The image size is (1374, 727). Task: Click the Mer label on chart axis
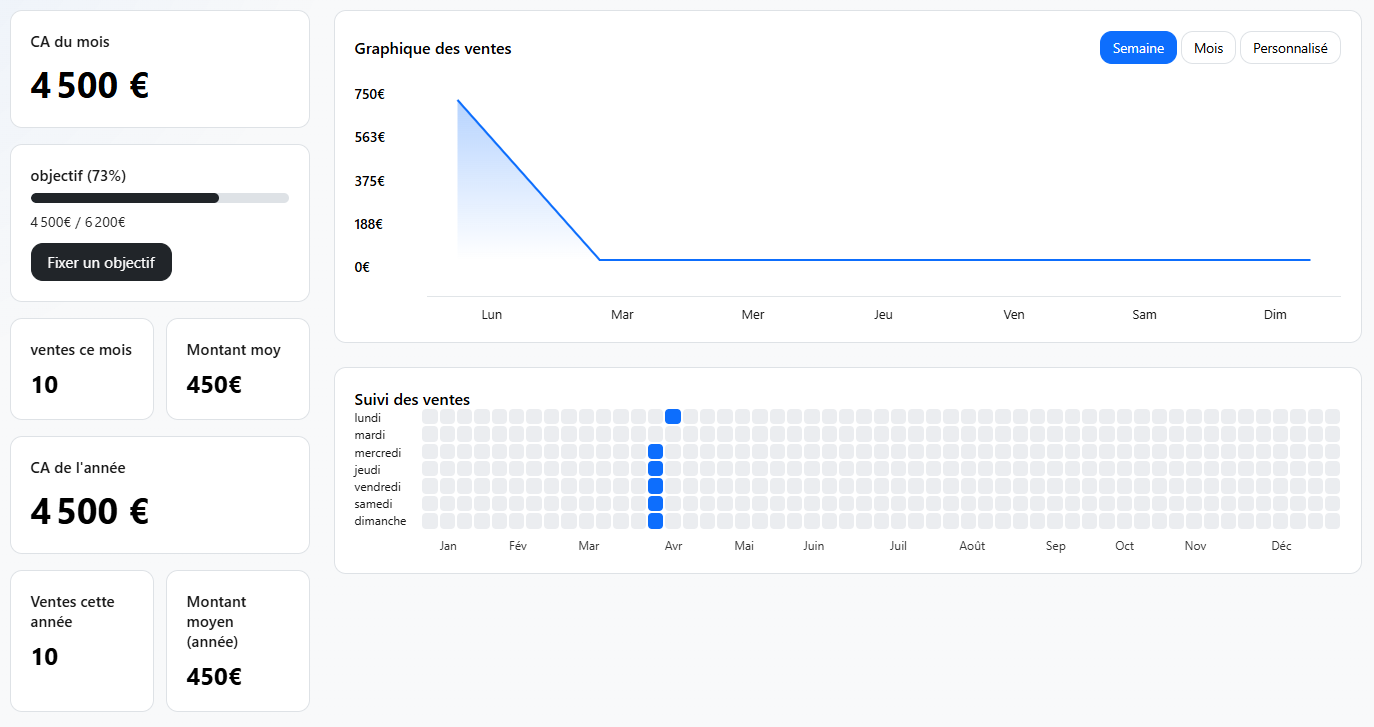pos(753,315)
